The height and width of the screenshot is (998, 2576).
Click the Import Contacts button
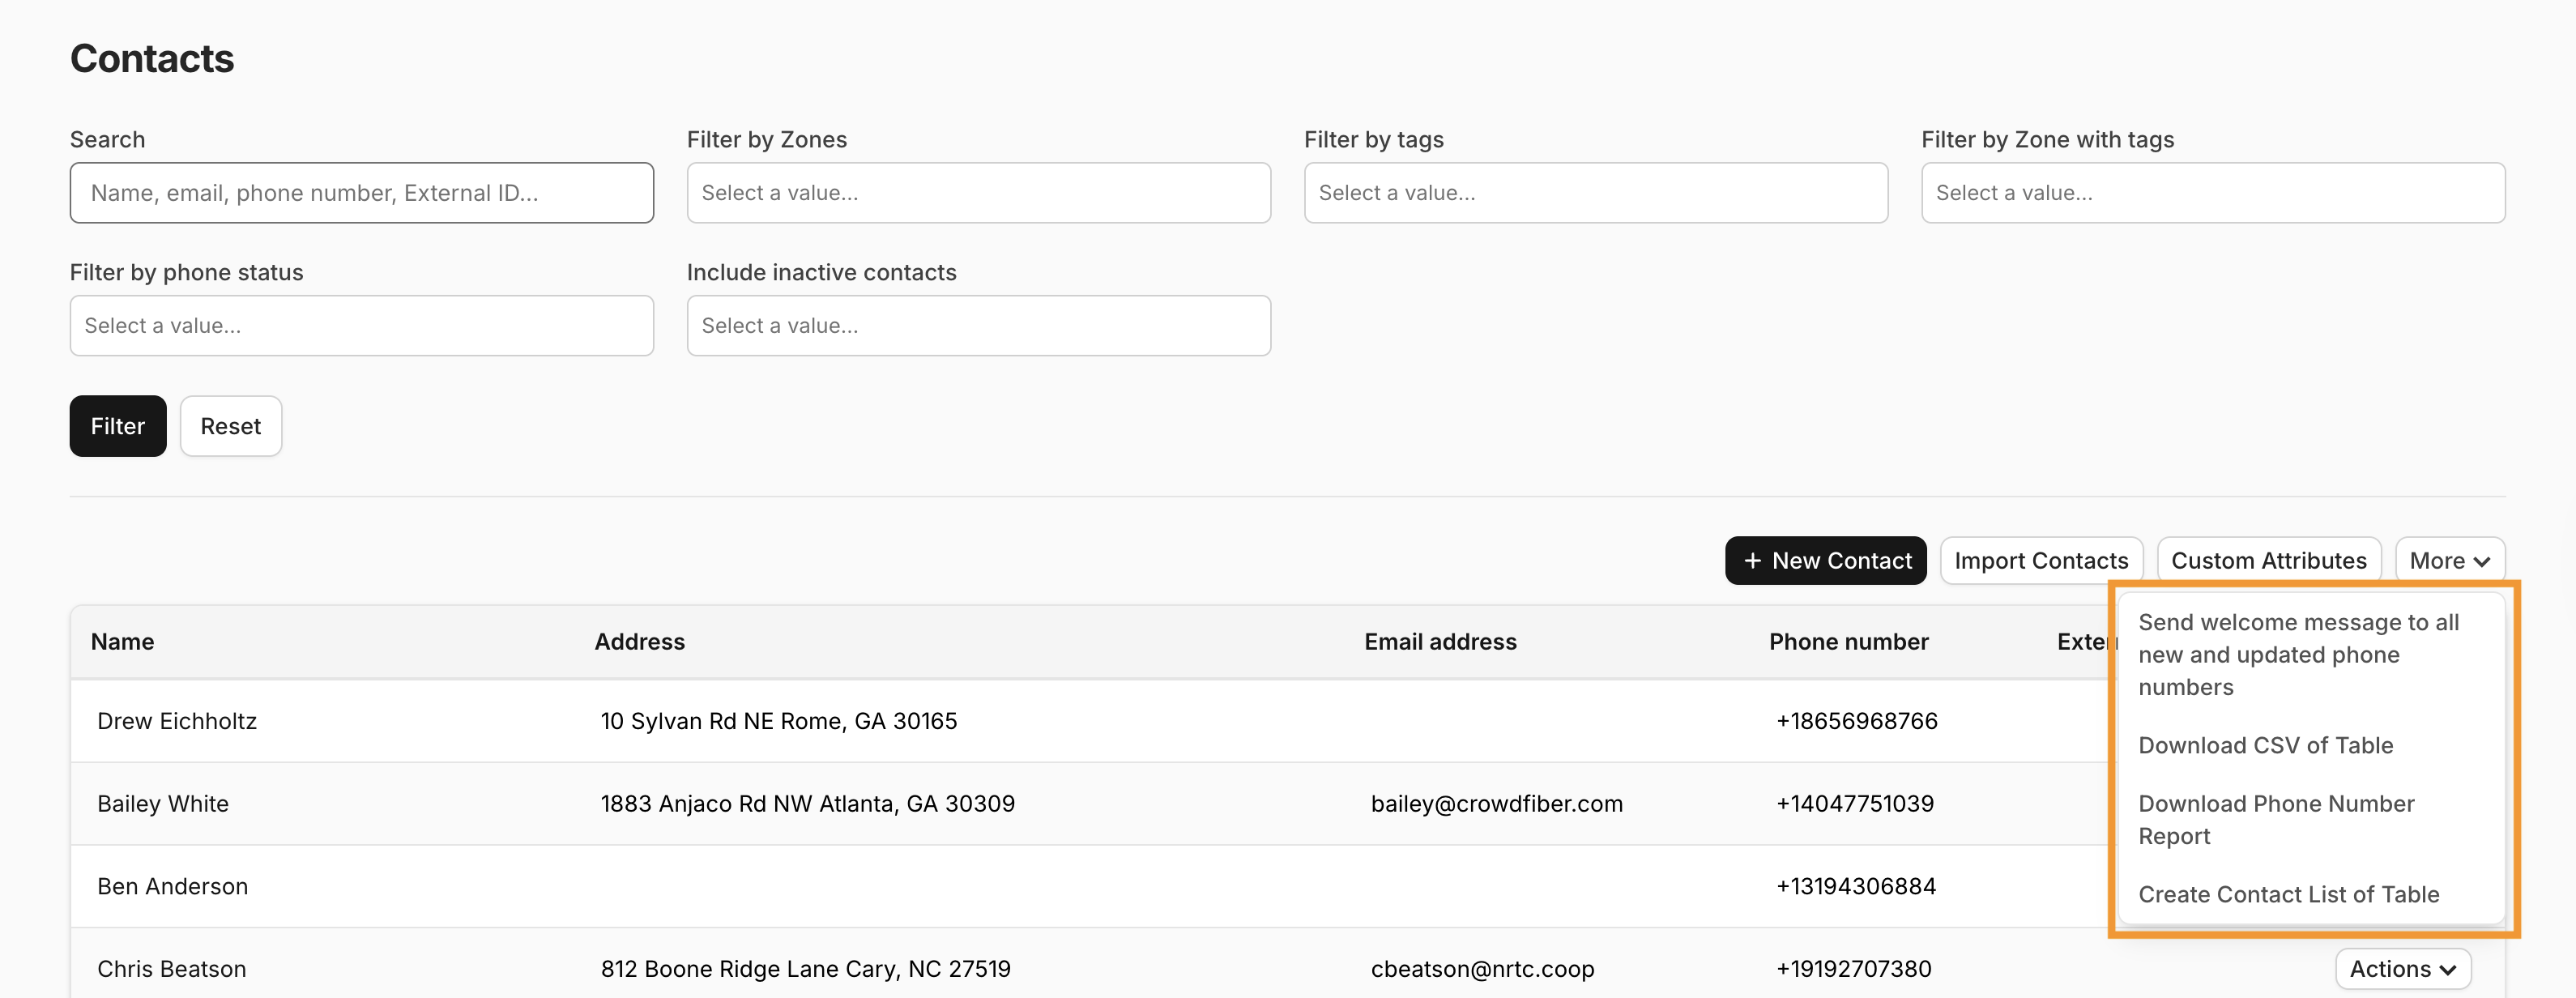[2042, 560]
